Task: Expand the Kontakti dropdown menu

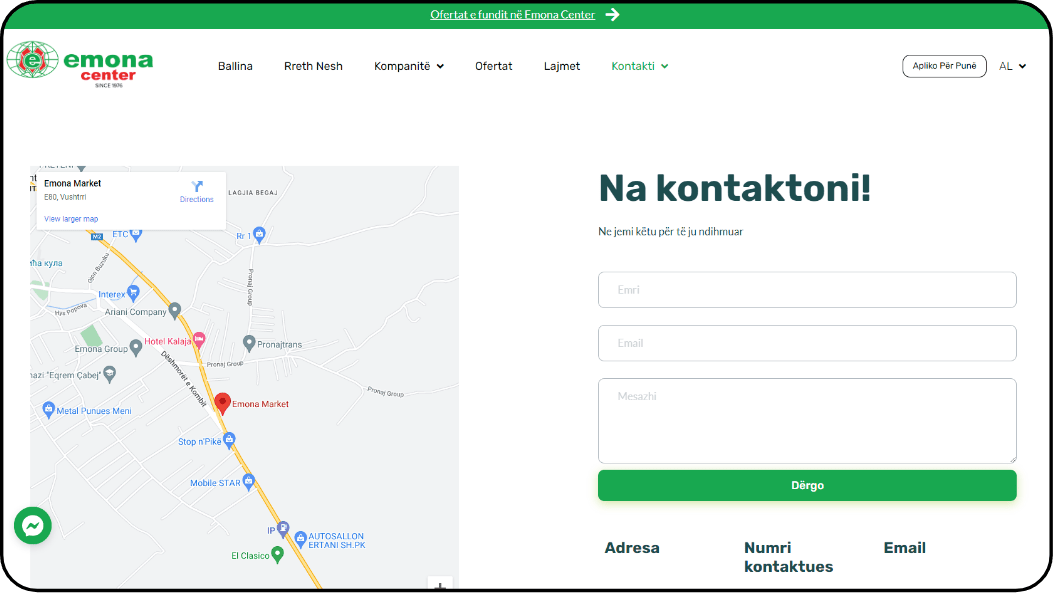Action: tap(639, 66)
